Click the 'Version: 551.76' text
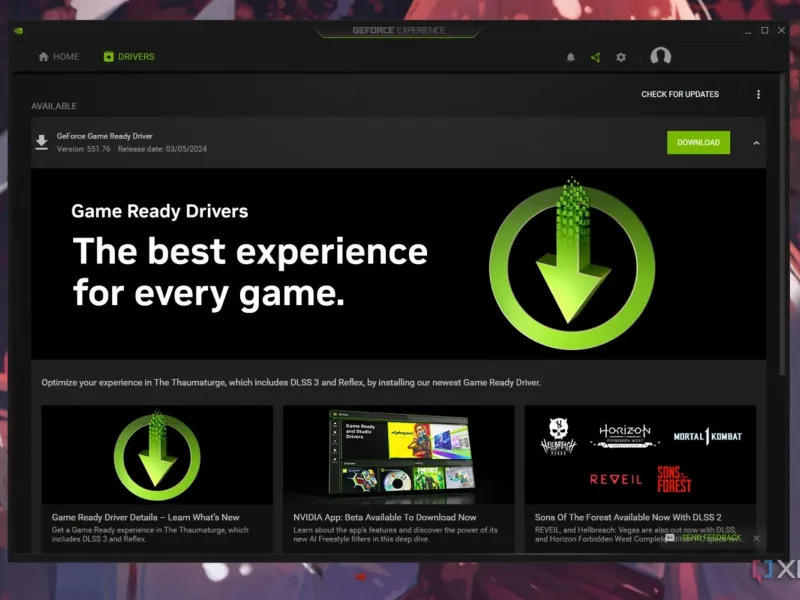The width and height of the screenshot is (800, 600). pos(84,149)
